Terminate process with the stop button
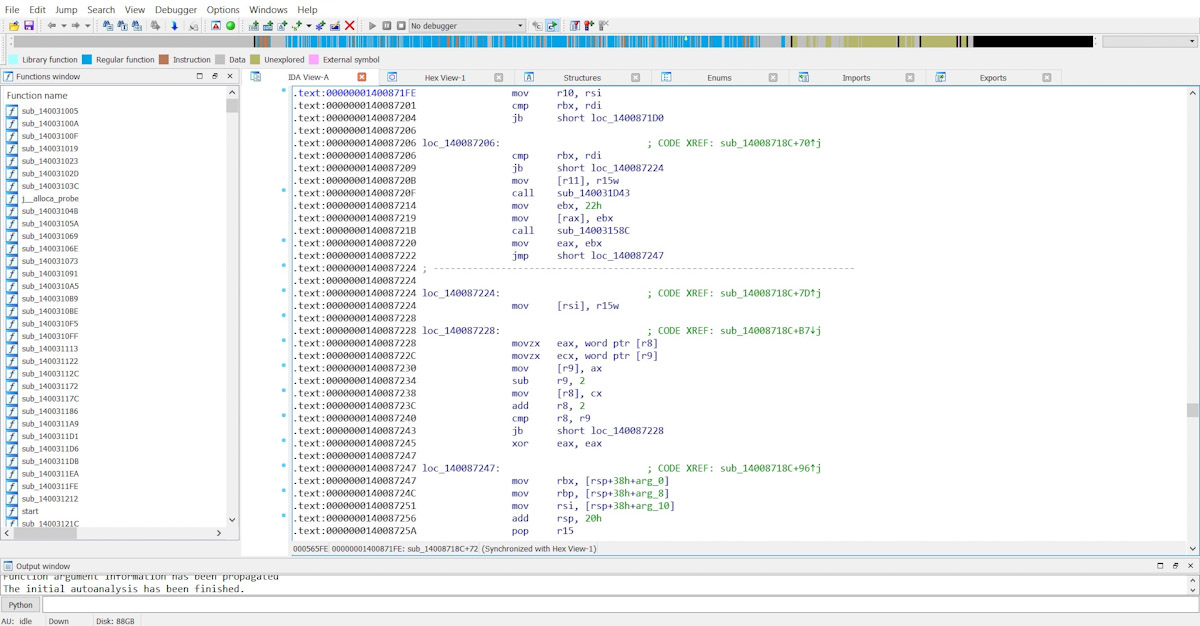This screenshot has width=1200, height=626. 401,25
